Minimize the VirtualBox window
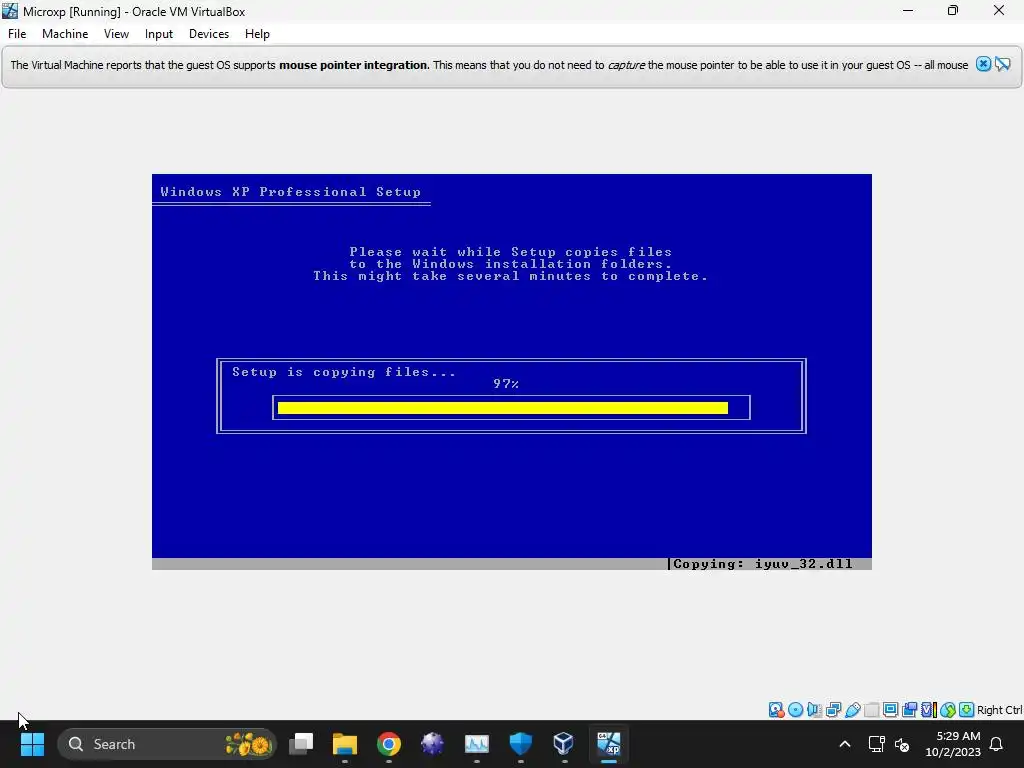The image size is (1024, 768). (908, 10)
